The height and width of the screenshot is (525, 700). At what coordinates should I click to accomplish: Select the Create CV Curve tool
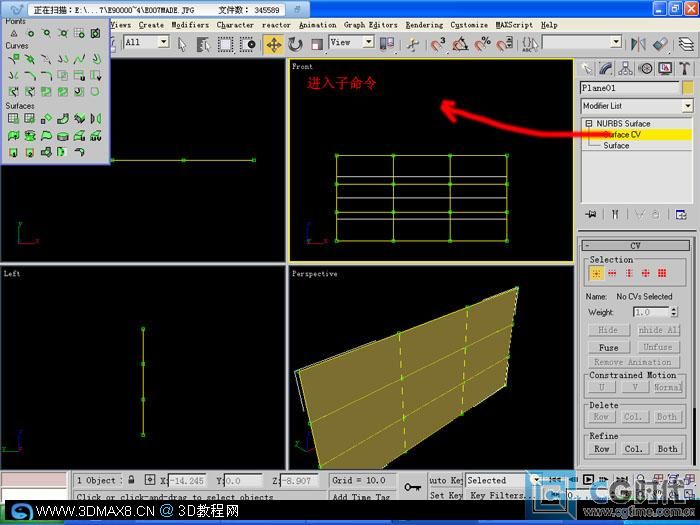(x=14, y=58)
